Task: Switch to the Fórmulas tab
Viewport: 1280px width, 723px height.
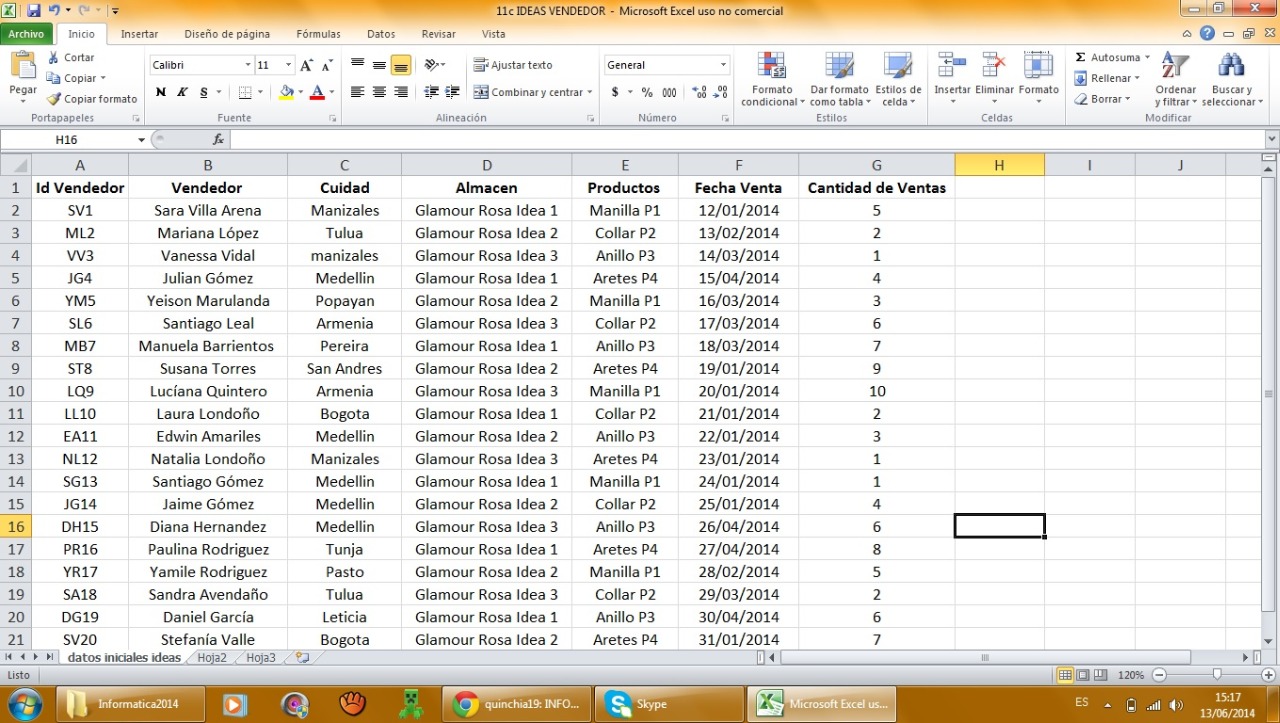Action: pos(318,34)
